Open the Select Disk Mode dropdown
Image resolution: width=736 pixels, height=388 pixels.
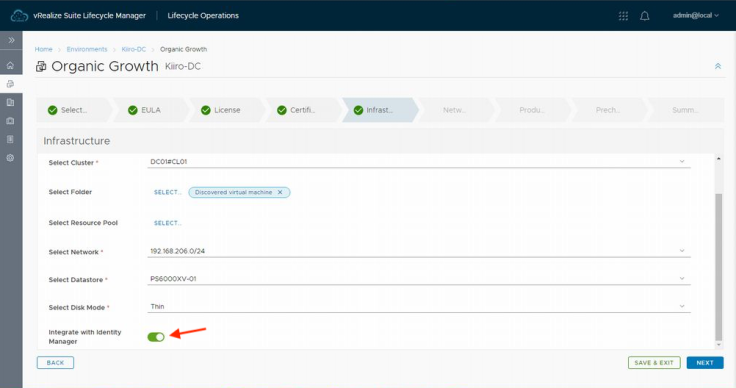coord(419,306)
